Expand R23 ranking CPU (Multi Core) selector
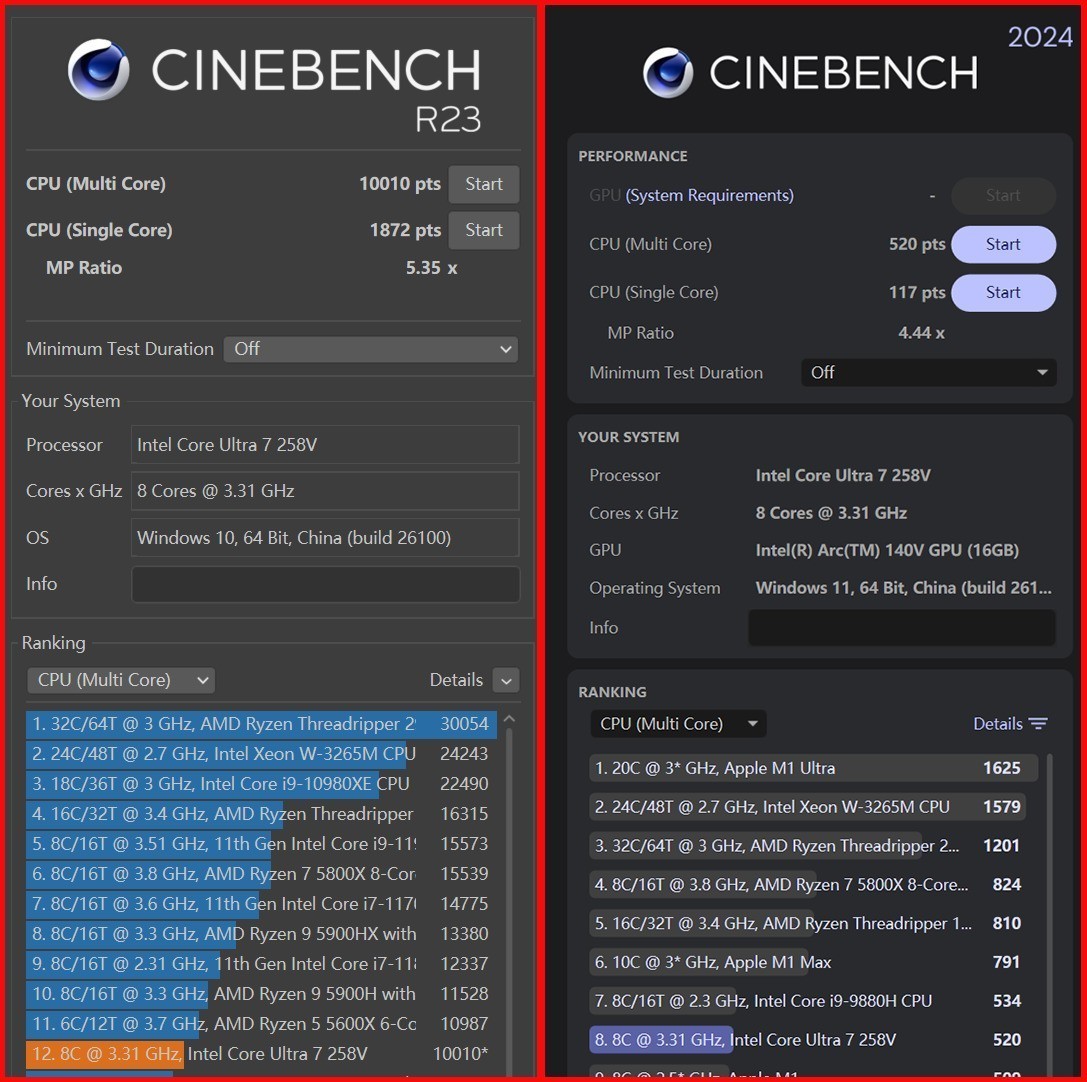Viewport: 1087px width, 1082px height. click(121, 680)
